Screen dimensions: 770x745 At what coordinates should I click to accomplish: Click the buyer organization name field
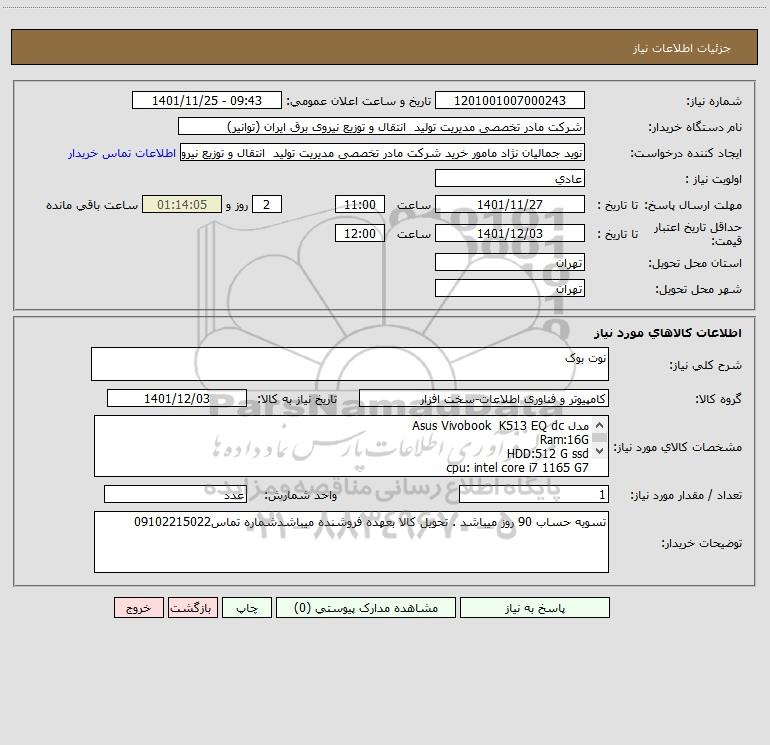tap(381, 127)
